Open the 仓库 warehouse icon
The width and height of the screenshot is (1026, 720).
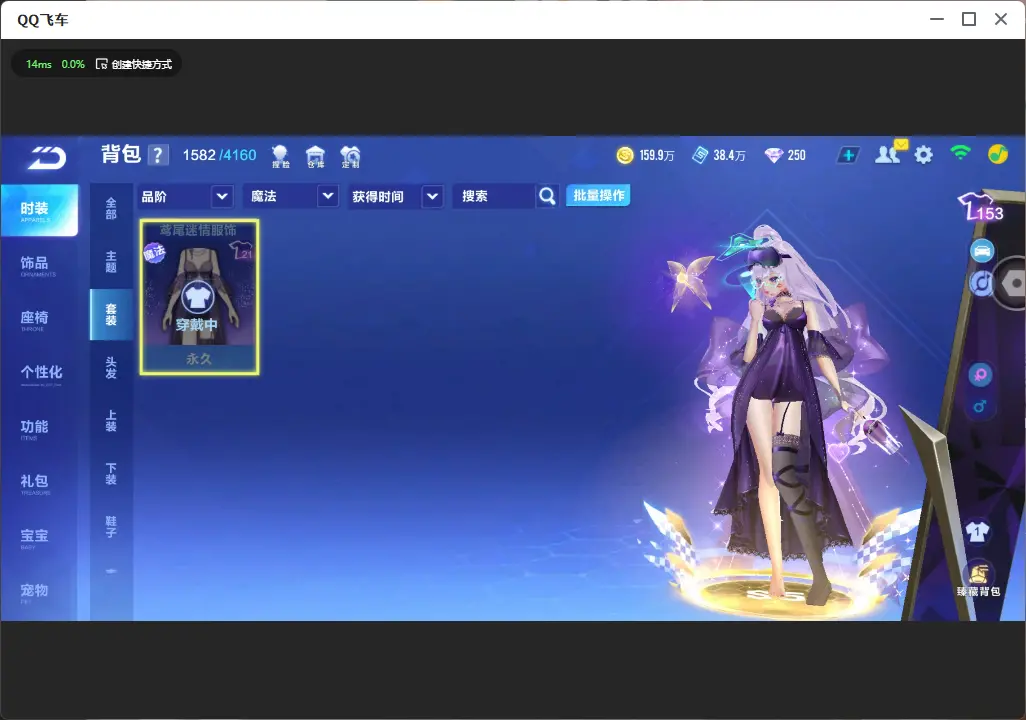pyautogui.click(x=315, y=156)
